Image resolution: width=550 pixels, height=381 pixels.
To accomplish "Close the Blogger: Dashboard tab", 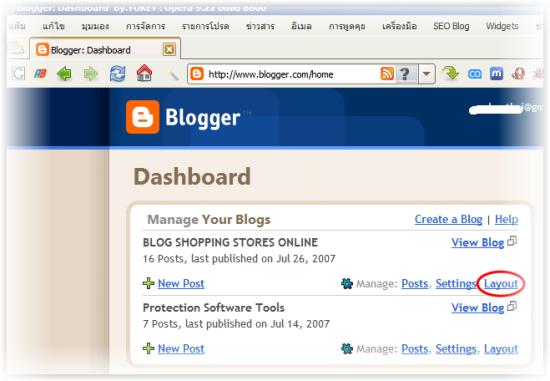I will (169, 49).
